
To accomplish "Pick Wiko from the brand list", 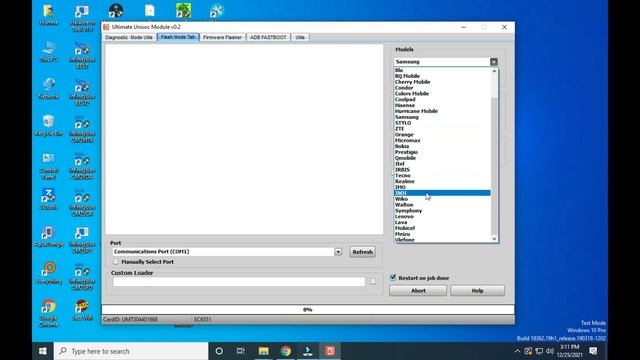I will (x=442, y=199).
